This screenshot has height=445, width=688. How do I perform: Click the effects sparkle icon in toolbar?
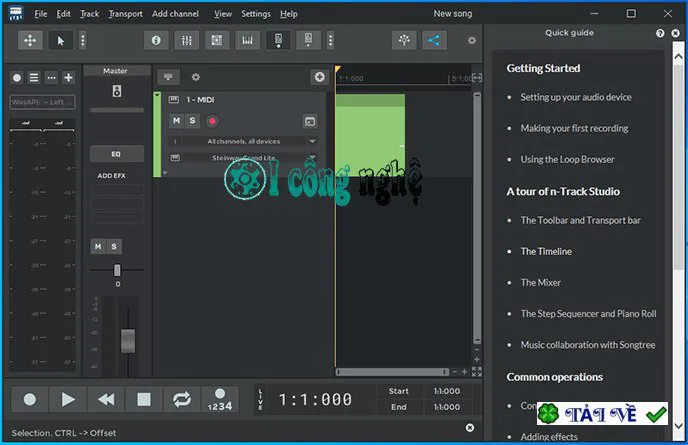pos(404,40)
